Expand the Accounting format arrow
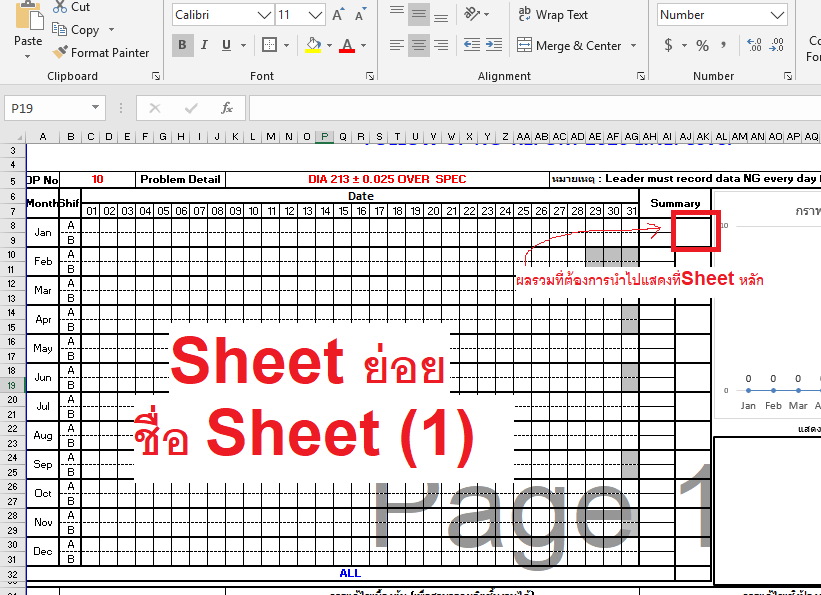 [x=684, y=46]
